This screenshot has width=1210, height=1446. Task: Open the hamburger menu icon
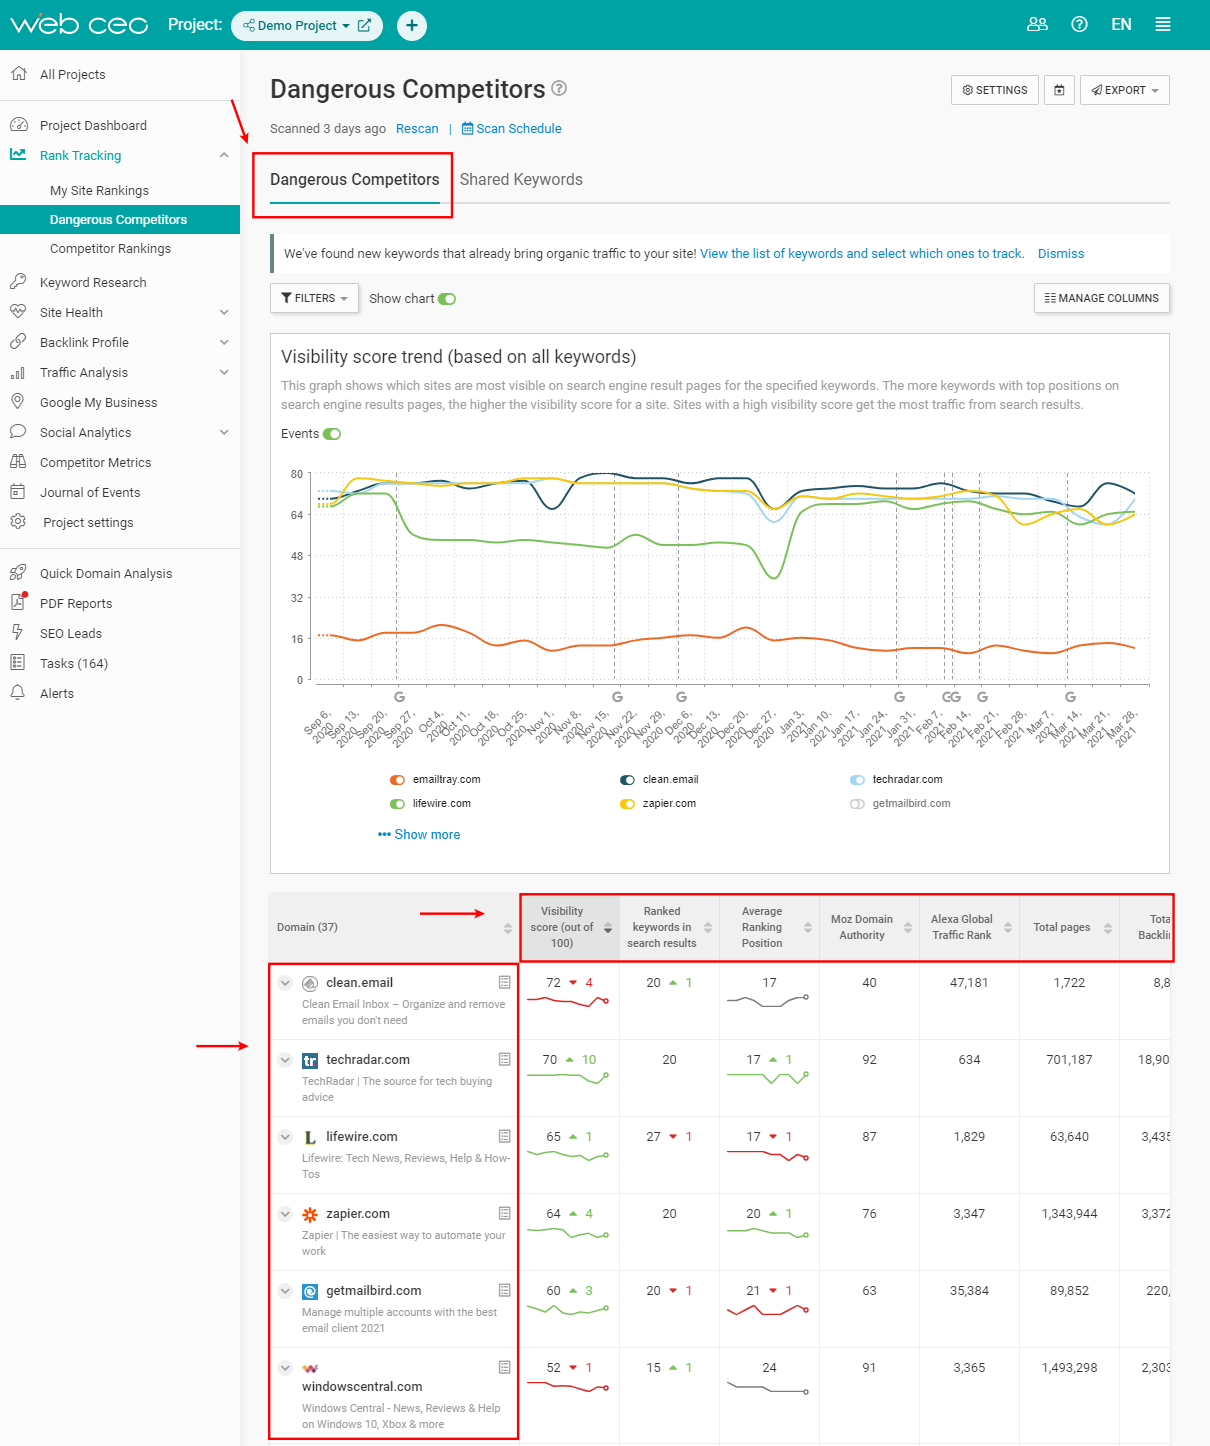(x=1163, y=24)
